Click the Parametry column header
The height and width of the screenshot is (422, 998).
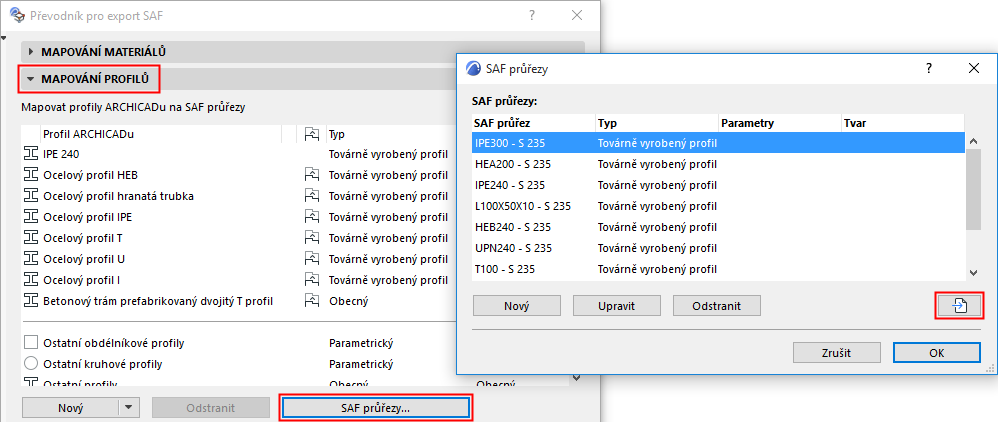780,123
